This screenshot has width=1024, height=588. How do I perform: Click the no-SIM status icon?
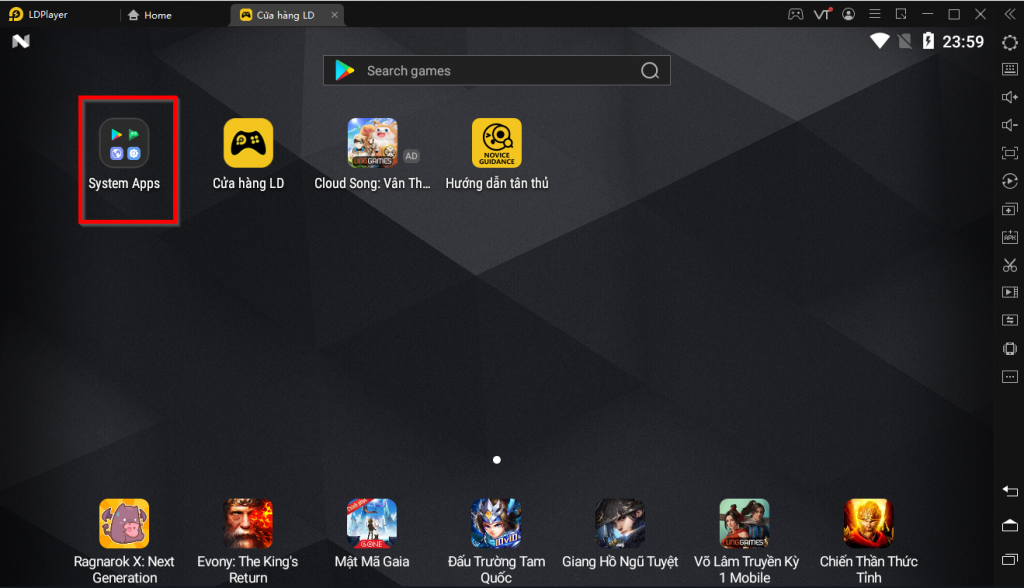[x=904, y=41]
